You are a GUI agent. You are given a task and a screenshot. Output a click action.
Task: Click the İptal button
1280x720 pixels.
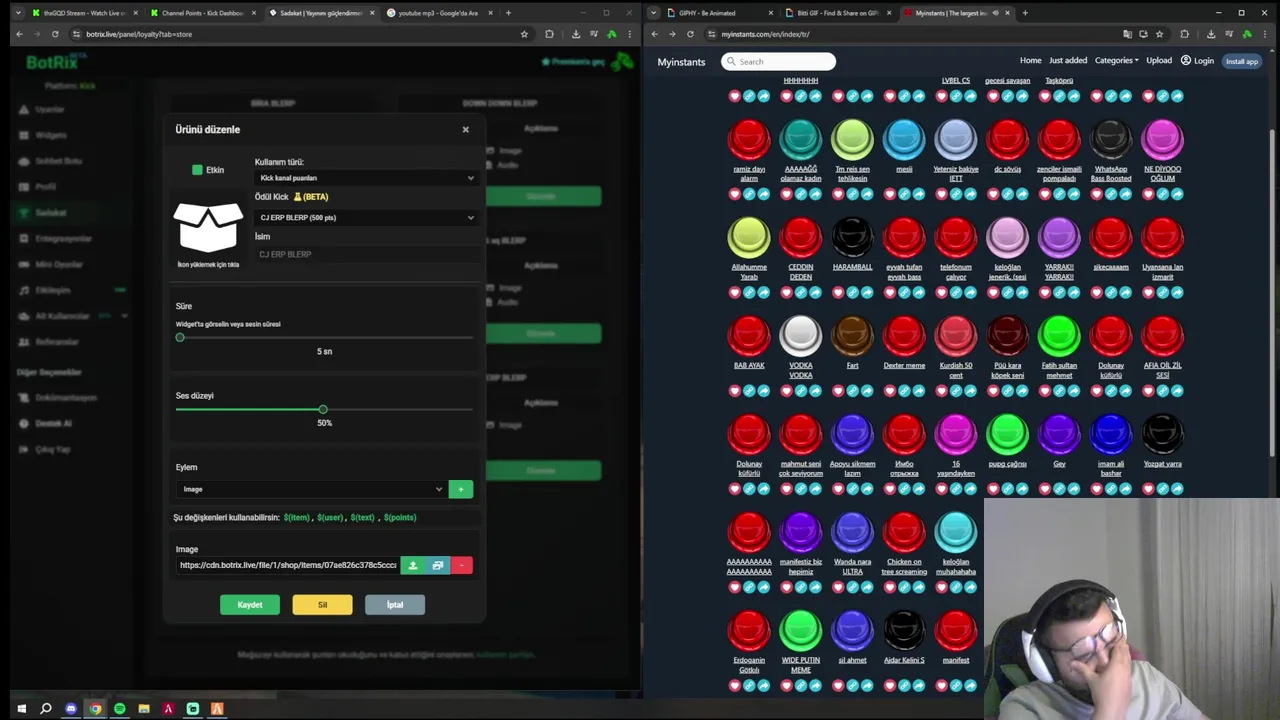pos(395,604)
